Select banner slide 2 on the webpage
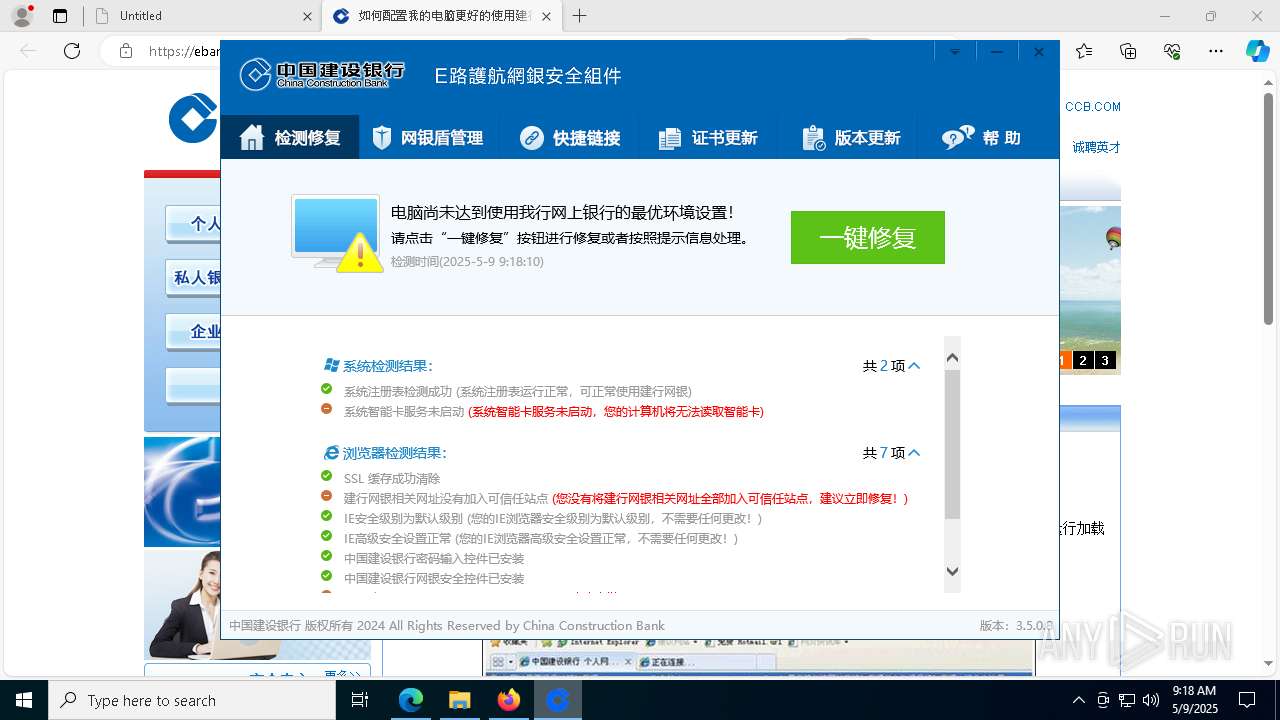1280x720 pixels. [1083, 361]
